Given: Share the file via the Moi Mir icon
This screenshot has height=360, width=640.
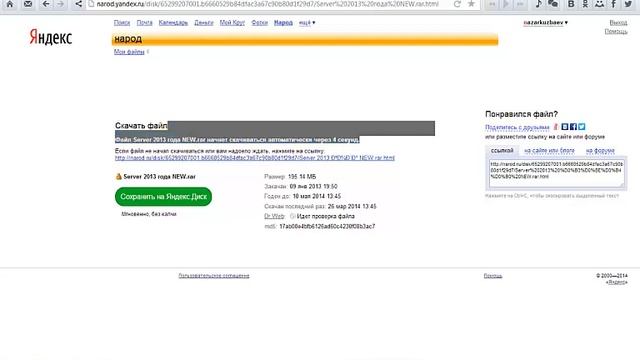Looking at the screenshot, I should tap(565, 127).
